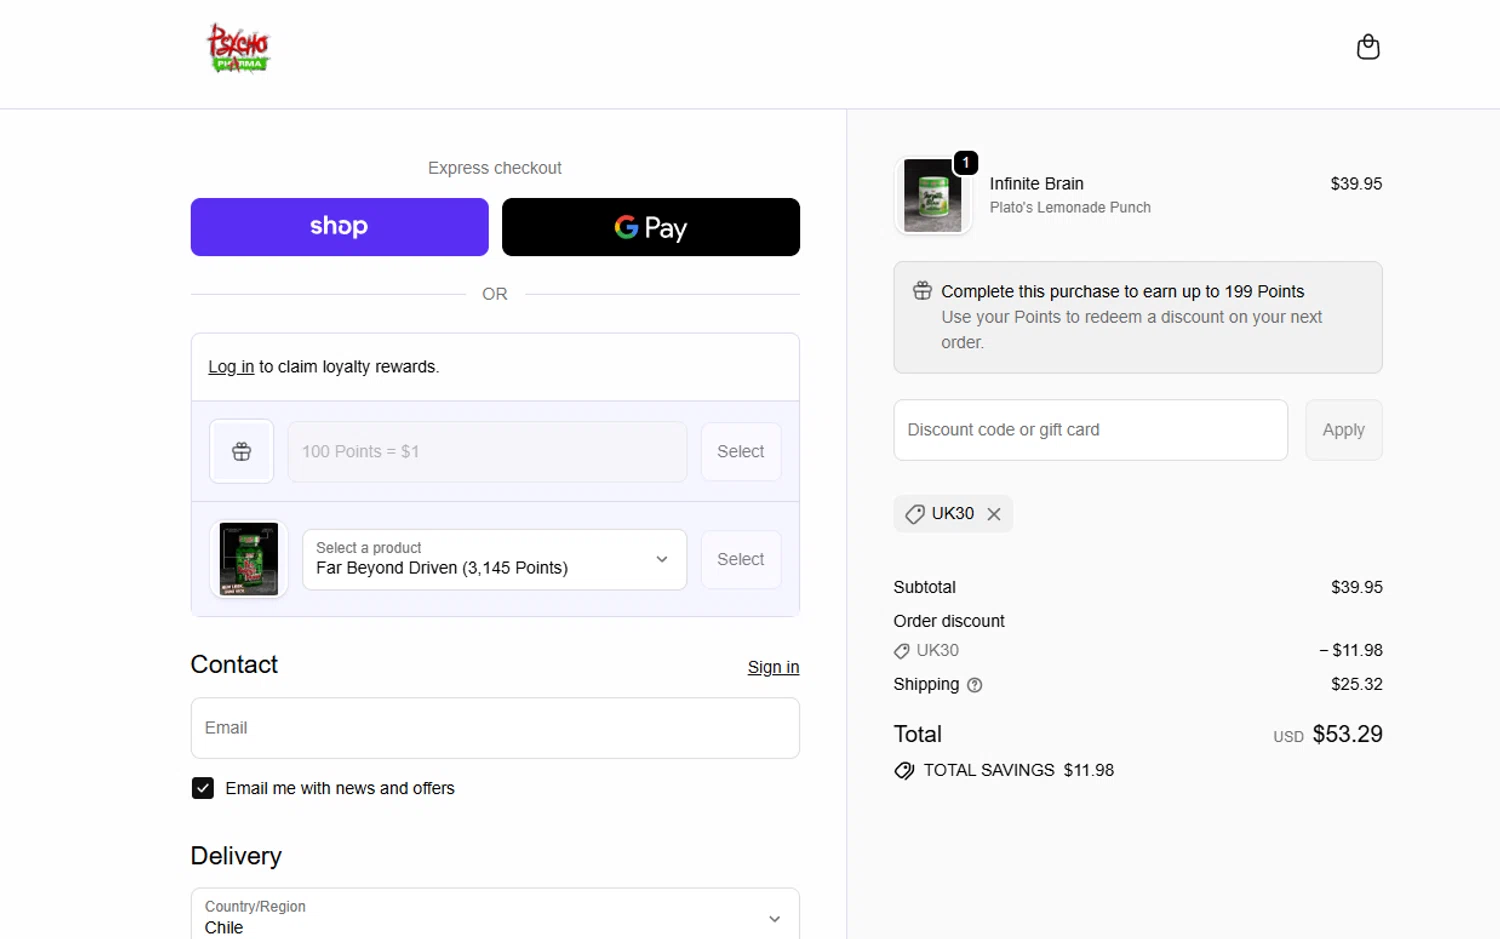Click the Infinite Brain product thumbnail
The width and height of the screenshot is (1500, 939).
932,195
